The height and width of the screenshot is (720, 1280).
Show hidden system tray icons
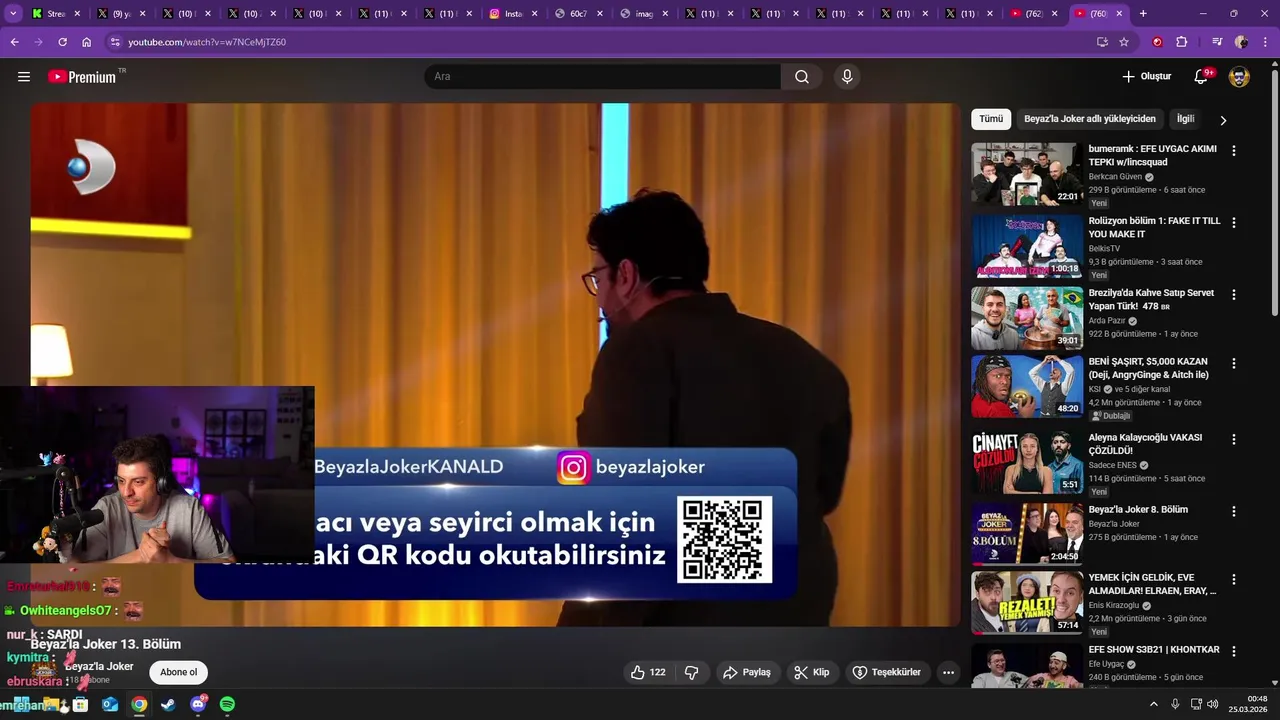tap(1153, 704)
